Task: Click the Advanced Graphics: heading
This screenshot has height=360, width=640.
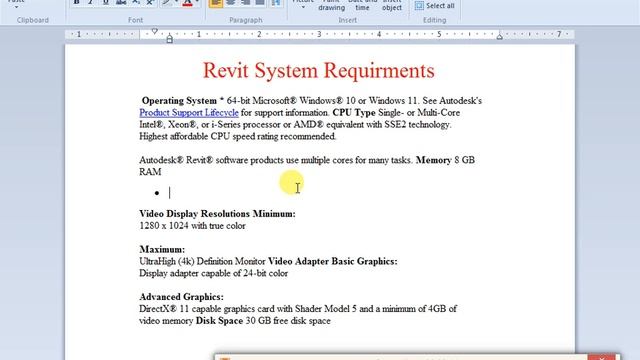Action: [x=181, y=297]
